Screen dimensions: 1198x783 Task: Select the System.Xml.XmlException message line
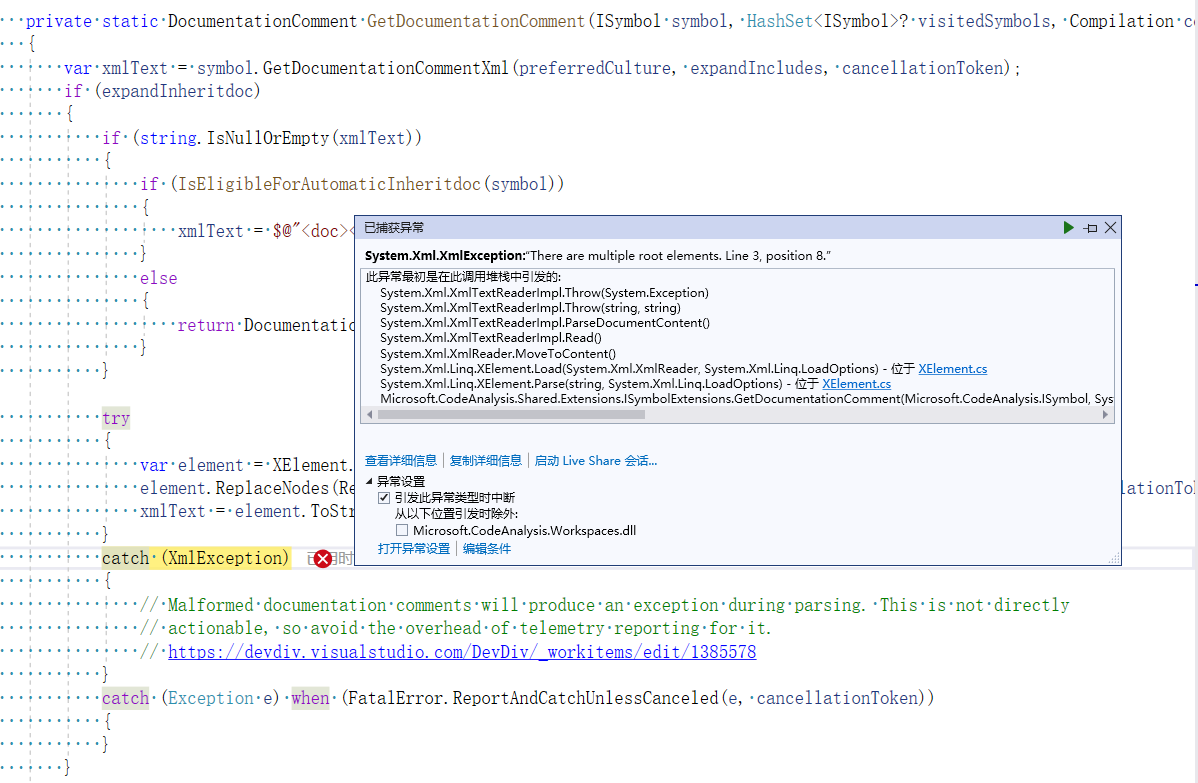click(x=597, y=256)
